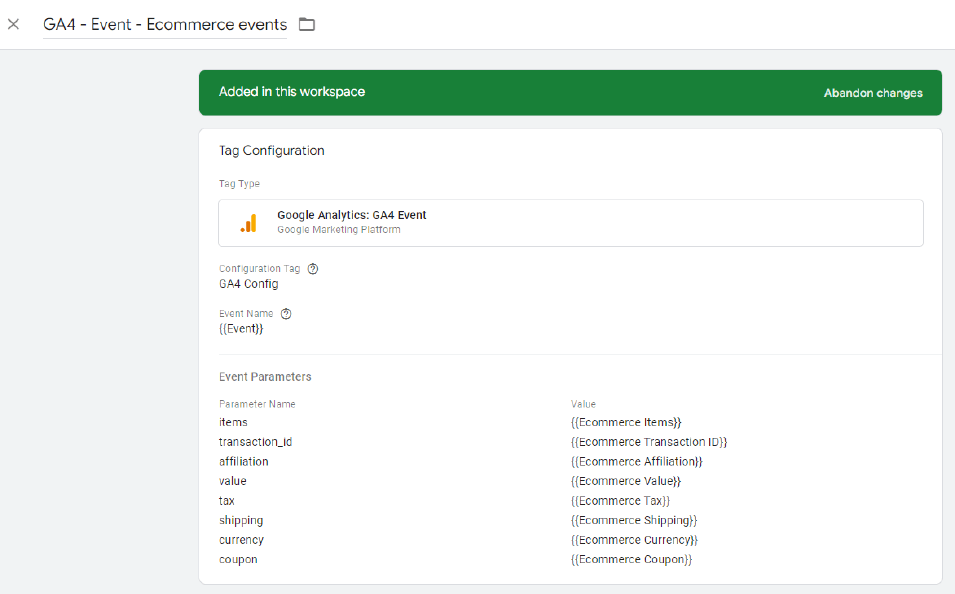955x594 pixels.
Task: Click the {{Ecommerce Affiliation}} value
Action: coord(636,462)
